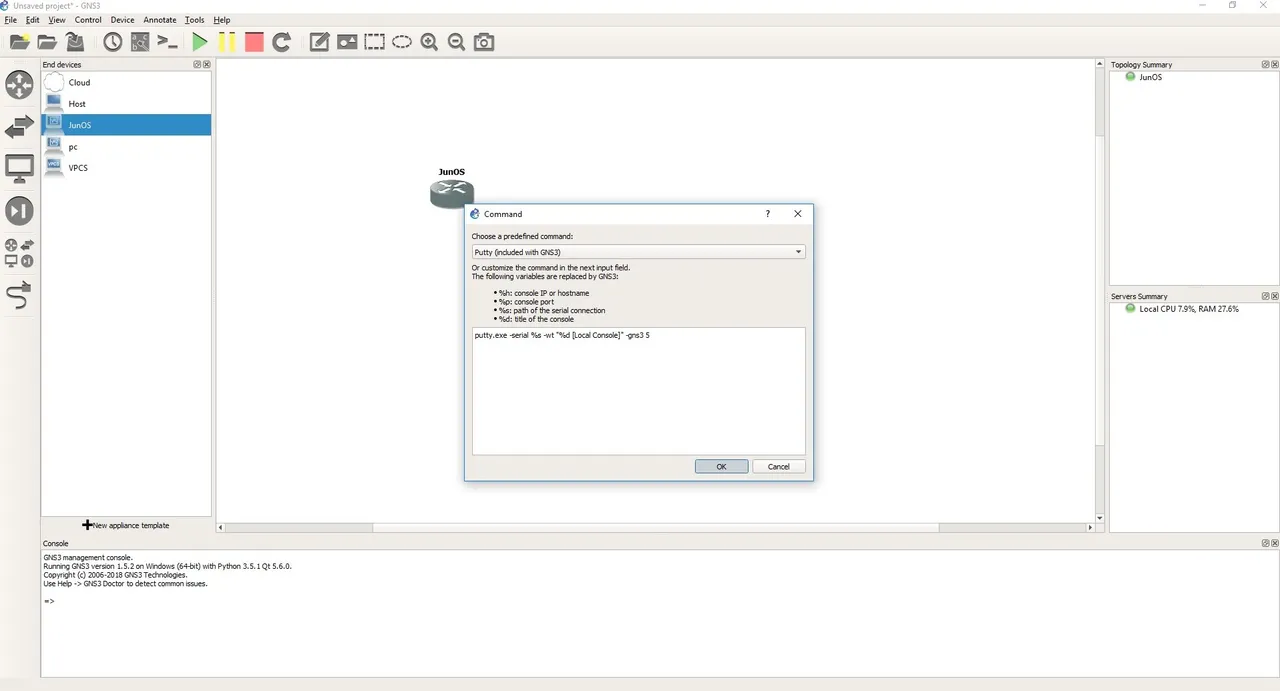Close the Topology Summary panel

point(1274,65)
